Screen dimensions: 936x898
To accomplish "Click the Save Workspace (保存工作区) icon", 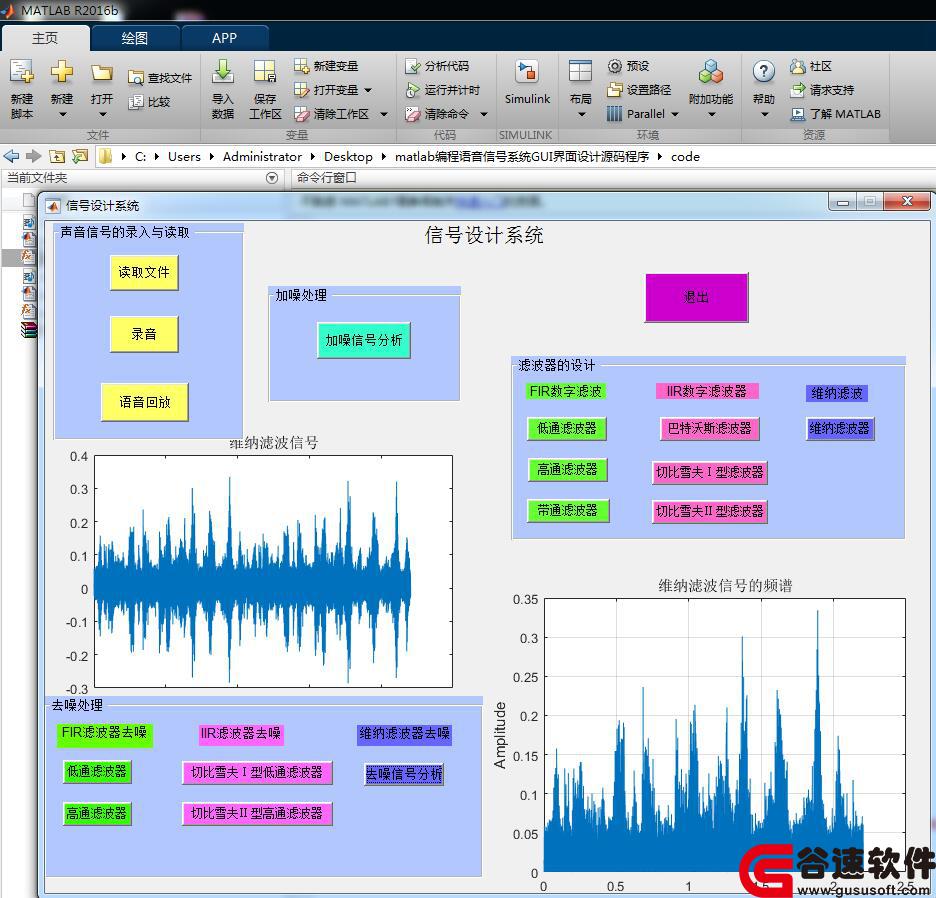I will click(x=264, y=72).
